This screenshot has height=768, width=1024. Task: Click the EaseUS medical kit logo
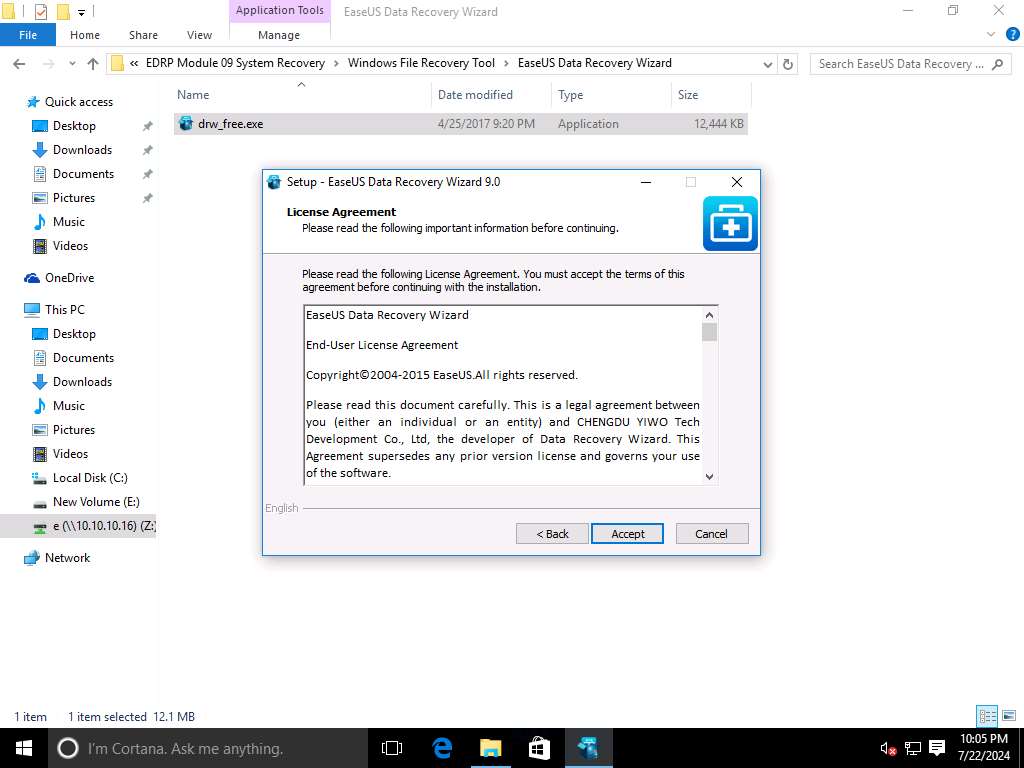click(x=730, y=223)
